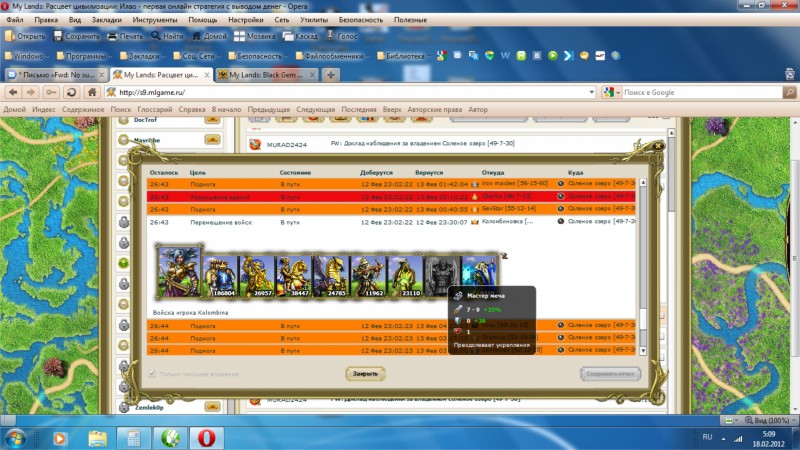Viewport: 800px width, 450px height.
Task: Click the Печать toolbar button
Action: 126,36
